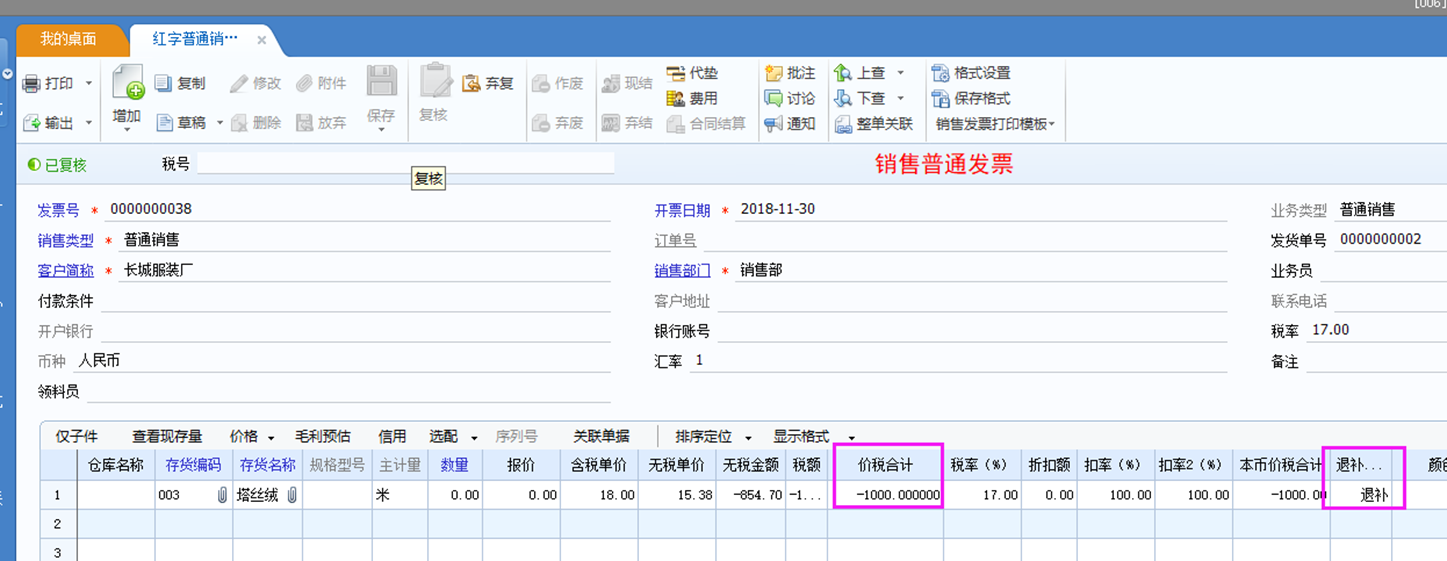Click the 信用 button
Image resolution: width=1447 pixels, height=561 pixels.
click(x=392, y=436)
